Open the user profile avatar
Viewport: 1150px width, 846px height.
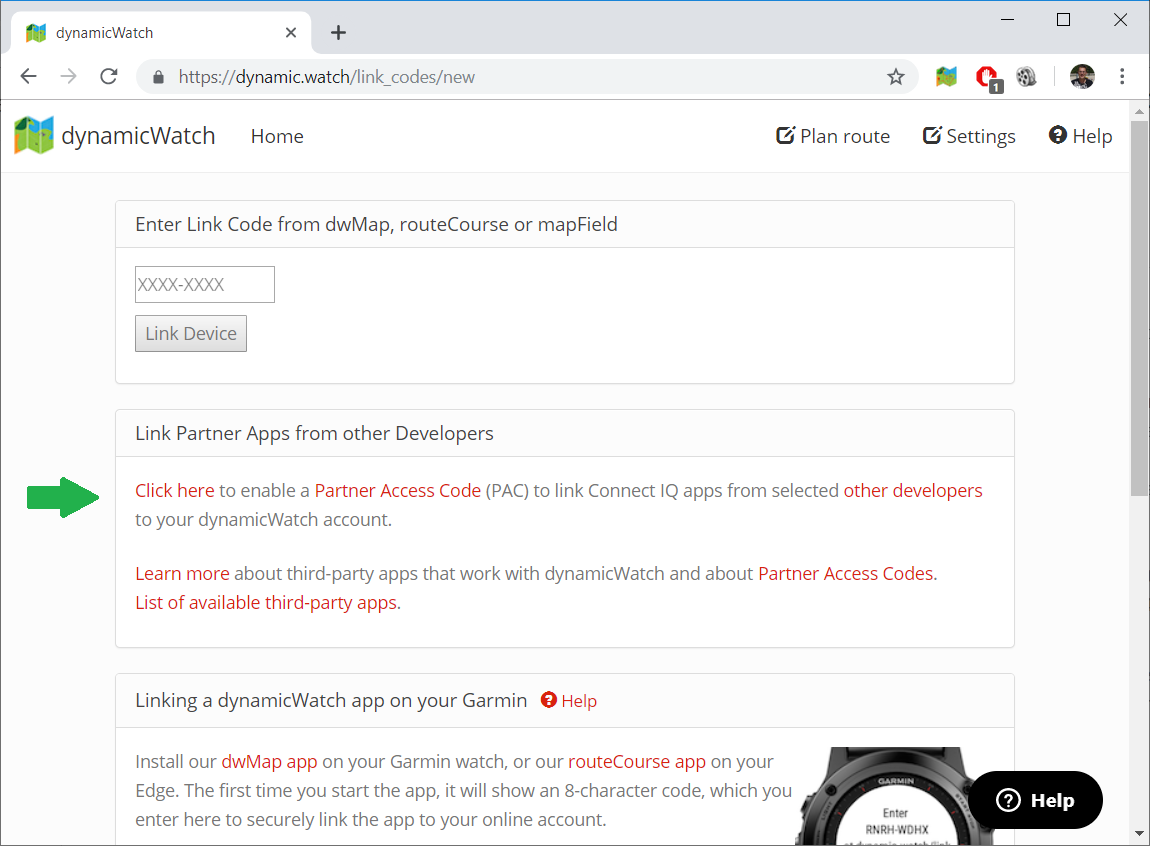tap(1081, 77)
